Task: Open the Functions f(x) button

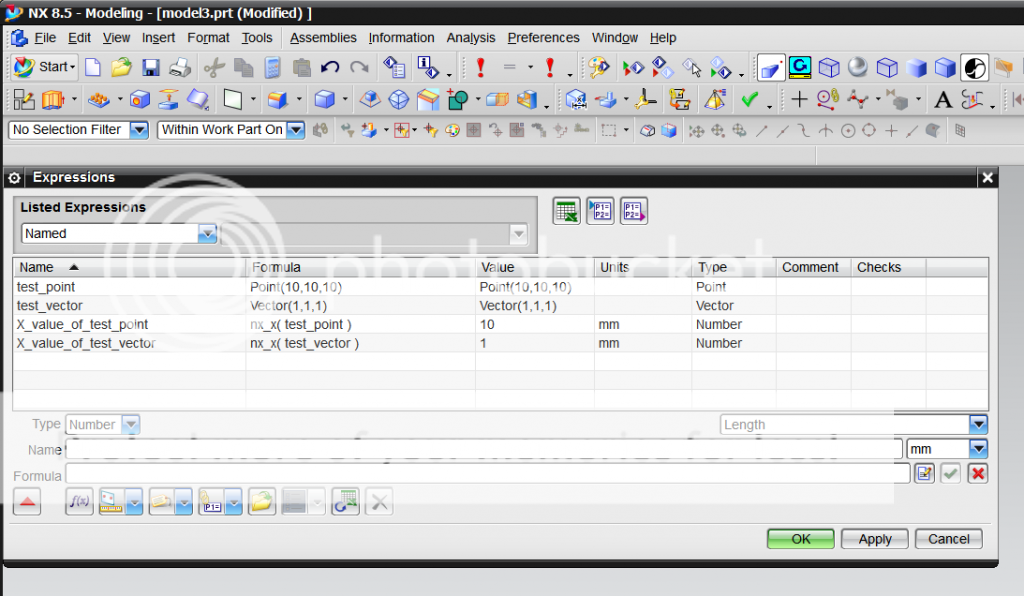Action: [79, 501]
